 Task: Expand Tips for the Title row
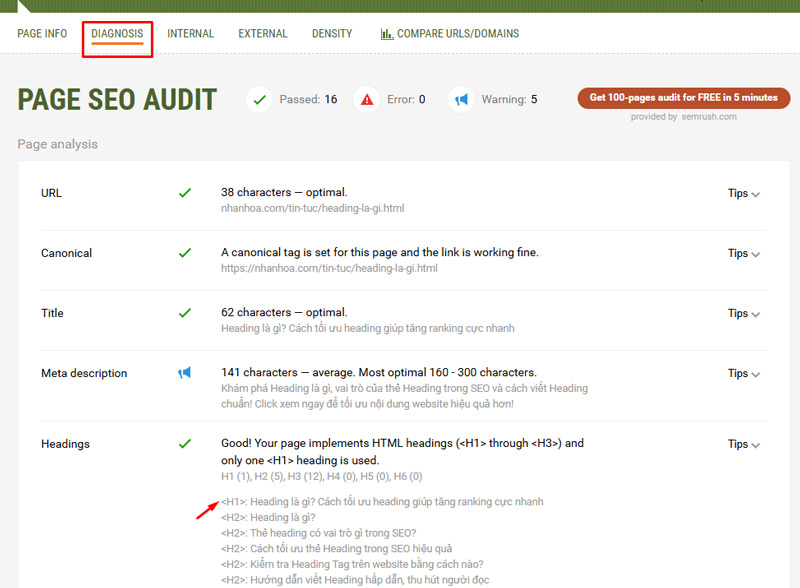click(x=743, y=314)
